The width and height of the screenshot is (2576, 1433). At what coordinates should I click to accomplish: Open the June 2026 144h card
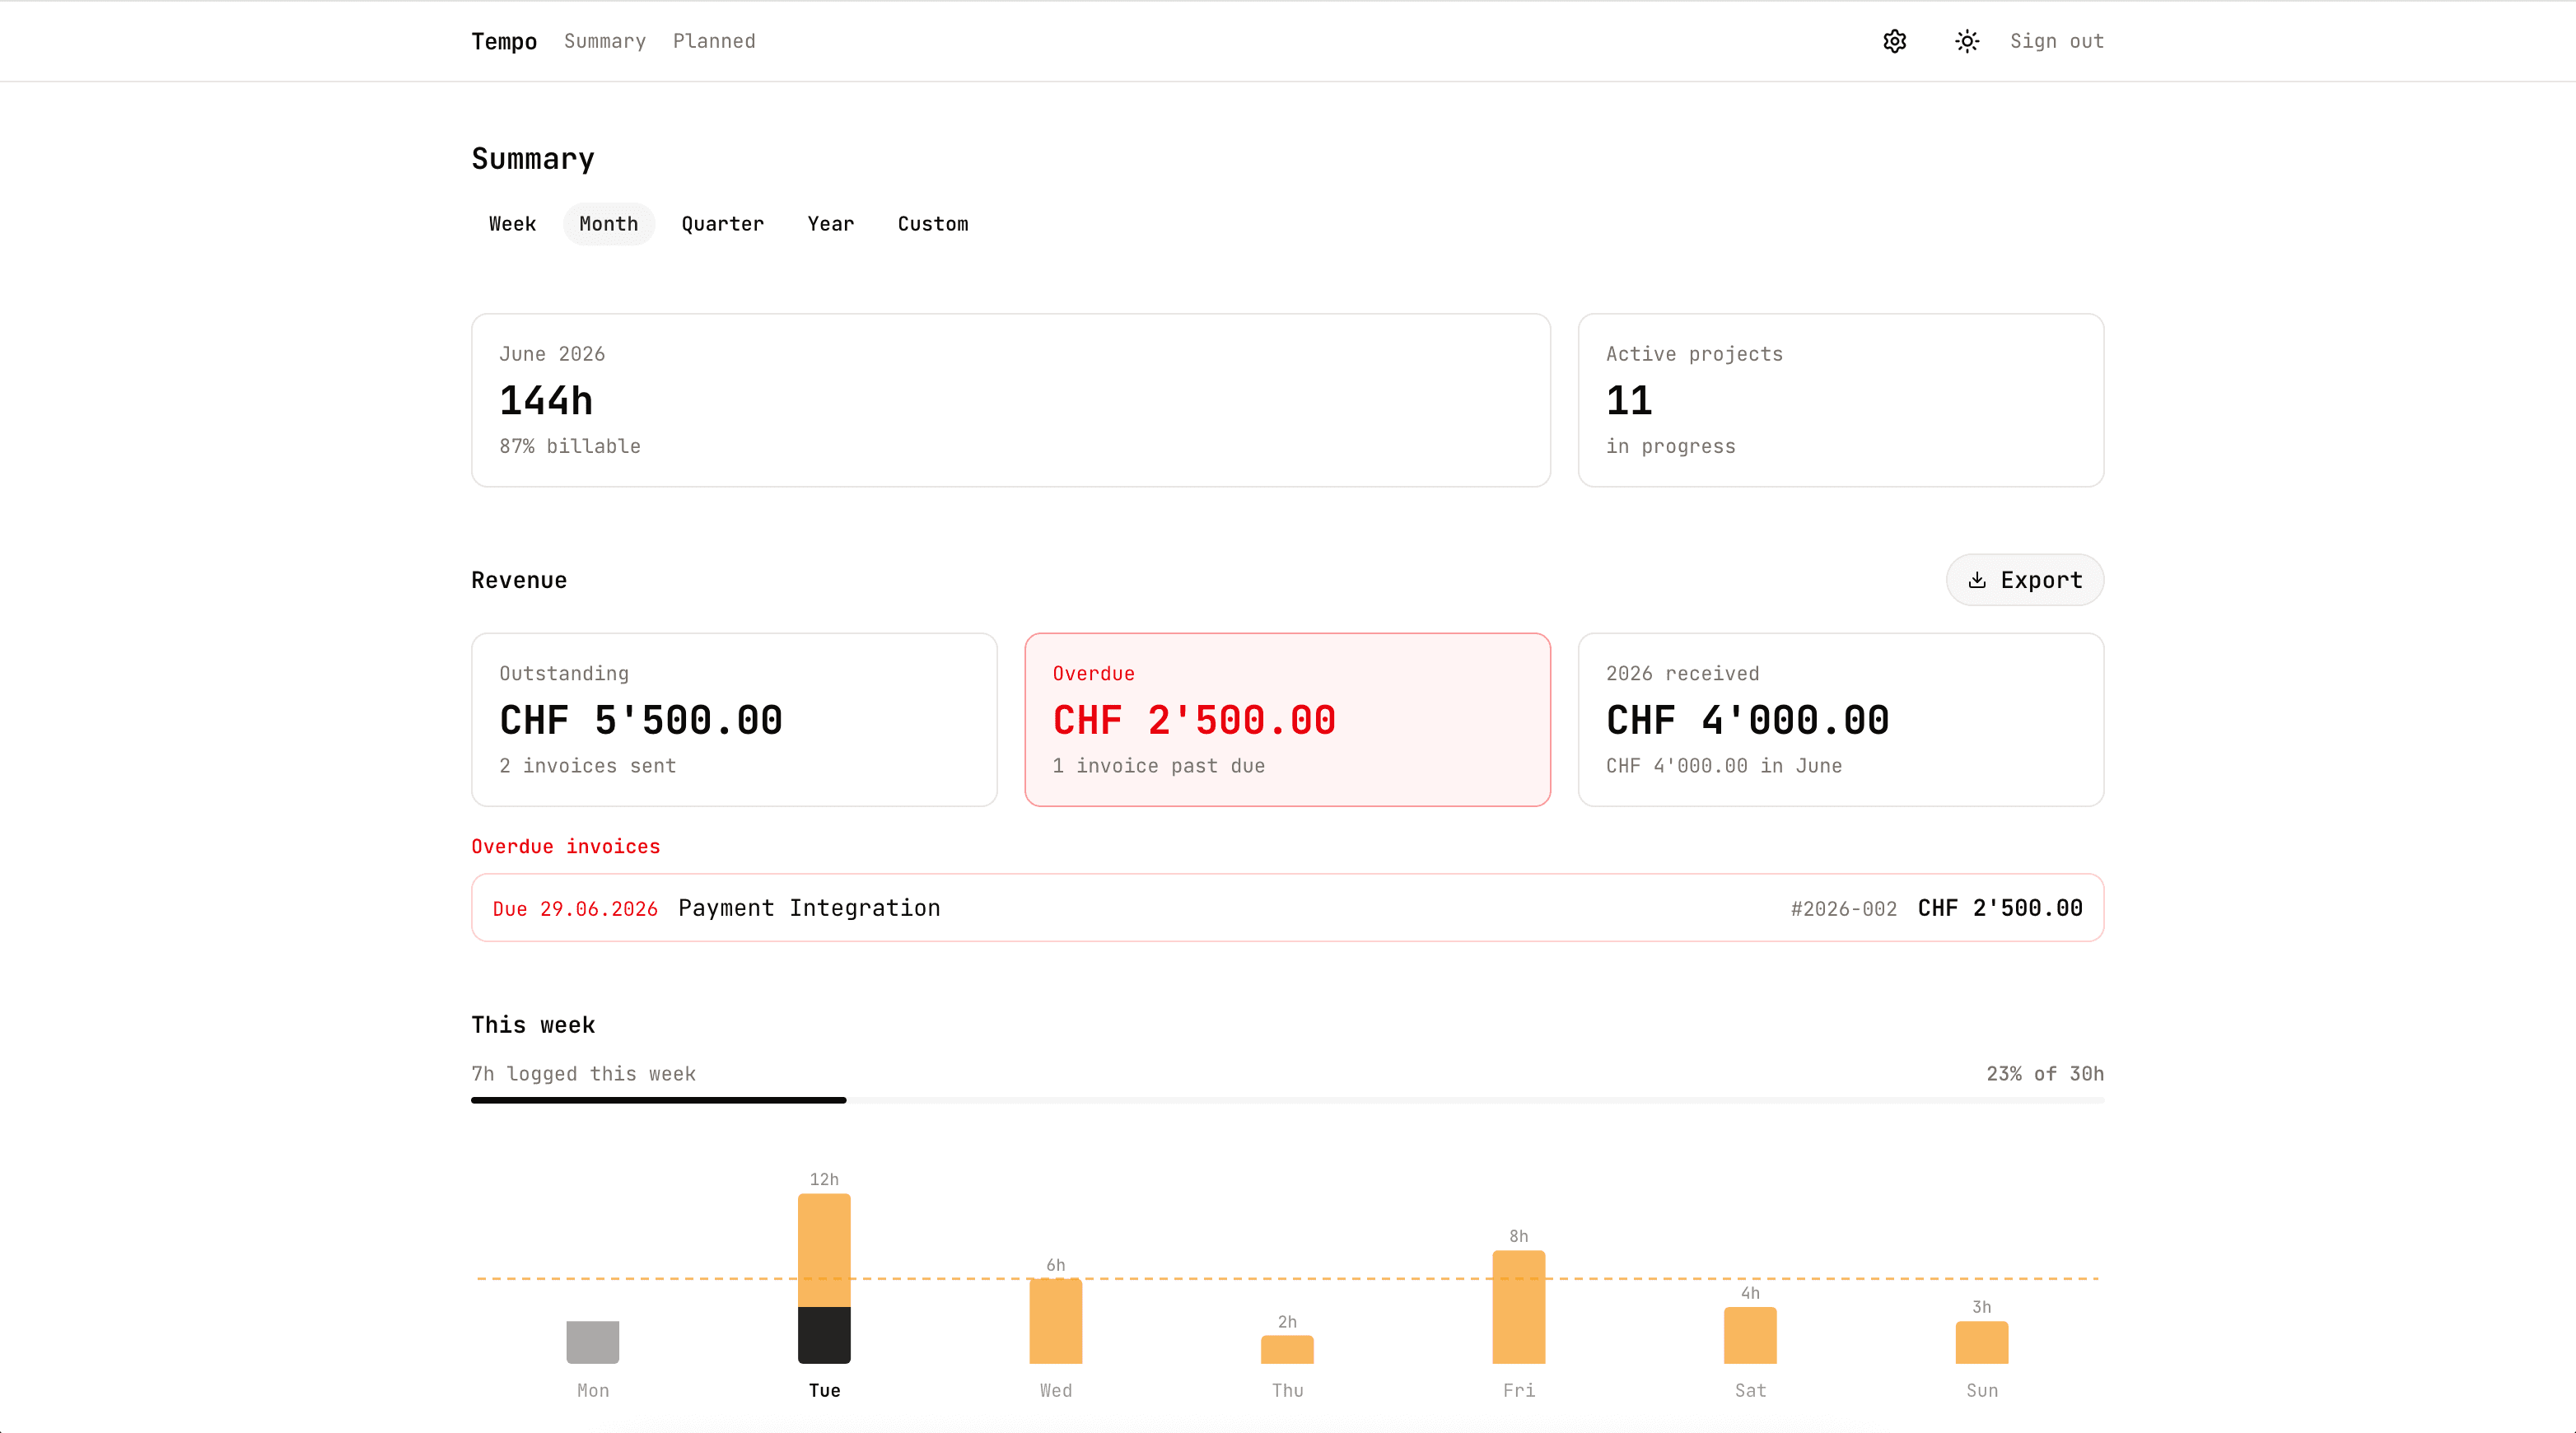coord(1011,400)
